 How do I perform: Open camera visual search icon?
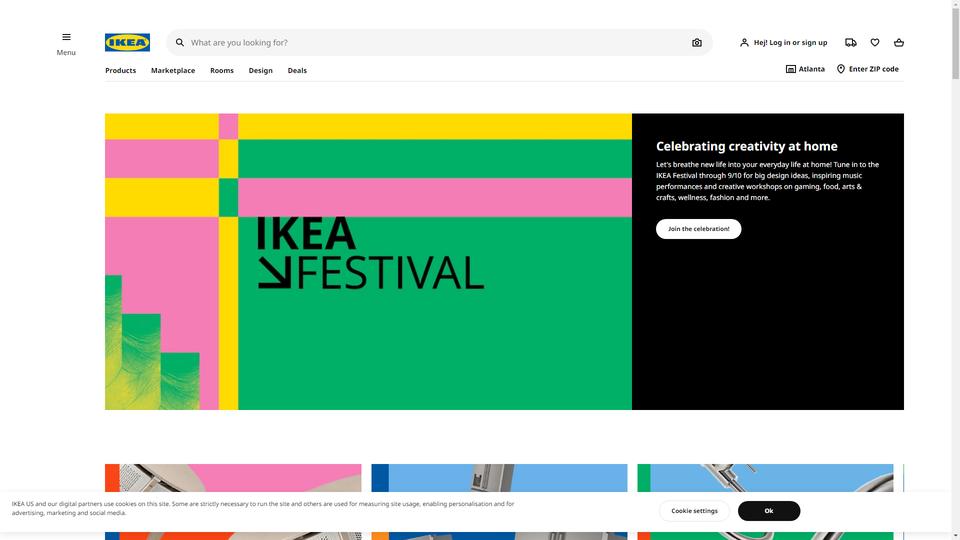coord(697,43)
